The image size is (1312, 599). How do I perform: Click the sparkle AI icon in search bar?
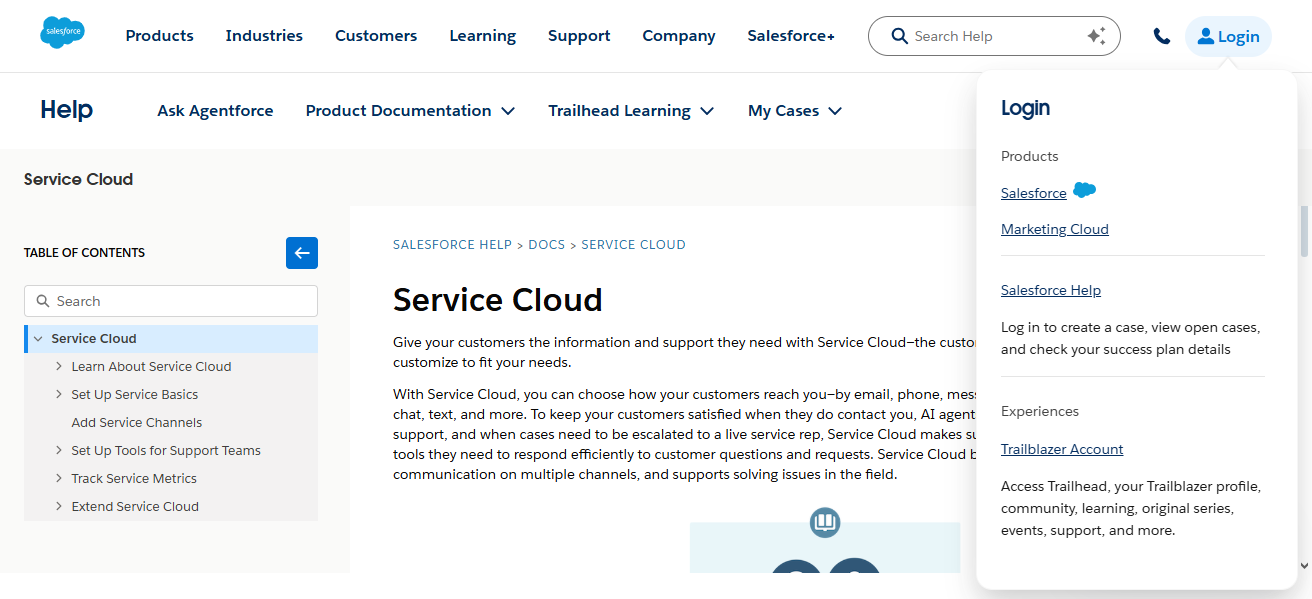[x=1096, y=36]
